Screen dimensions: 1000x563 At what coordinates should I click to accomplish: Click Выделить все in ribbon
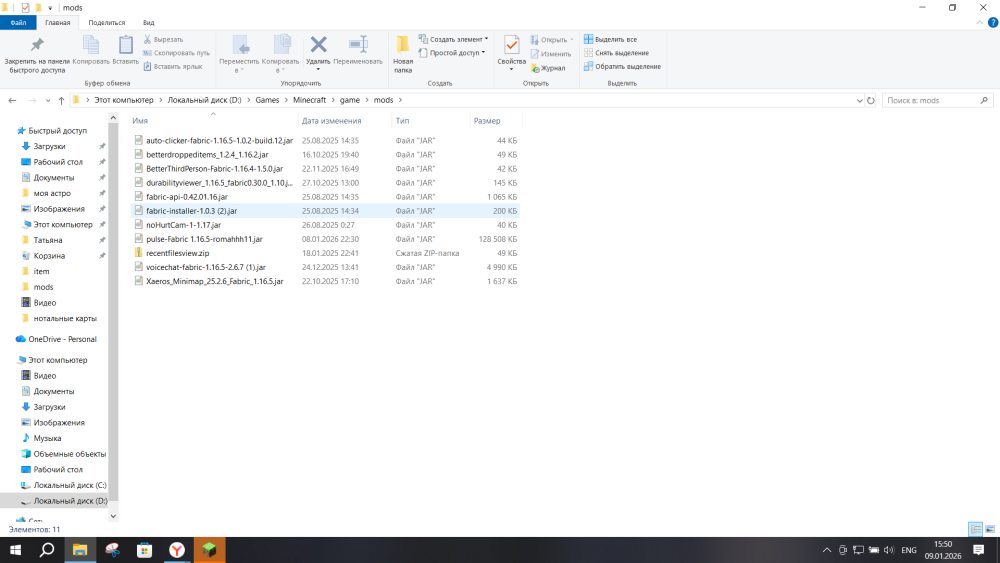tap(610, 40)
